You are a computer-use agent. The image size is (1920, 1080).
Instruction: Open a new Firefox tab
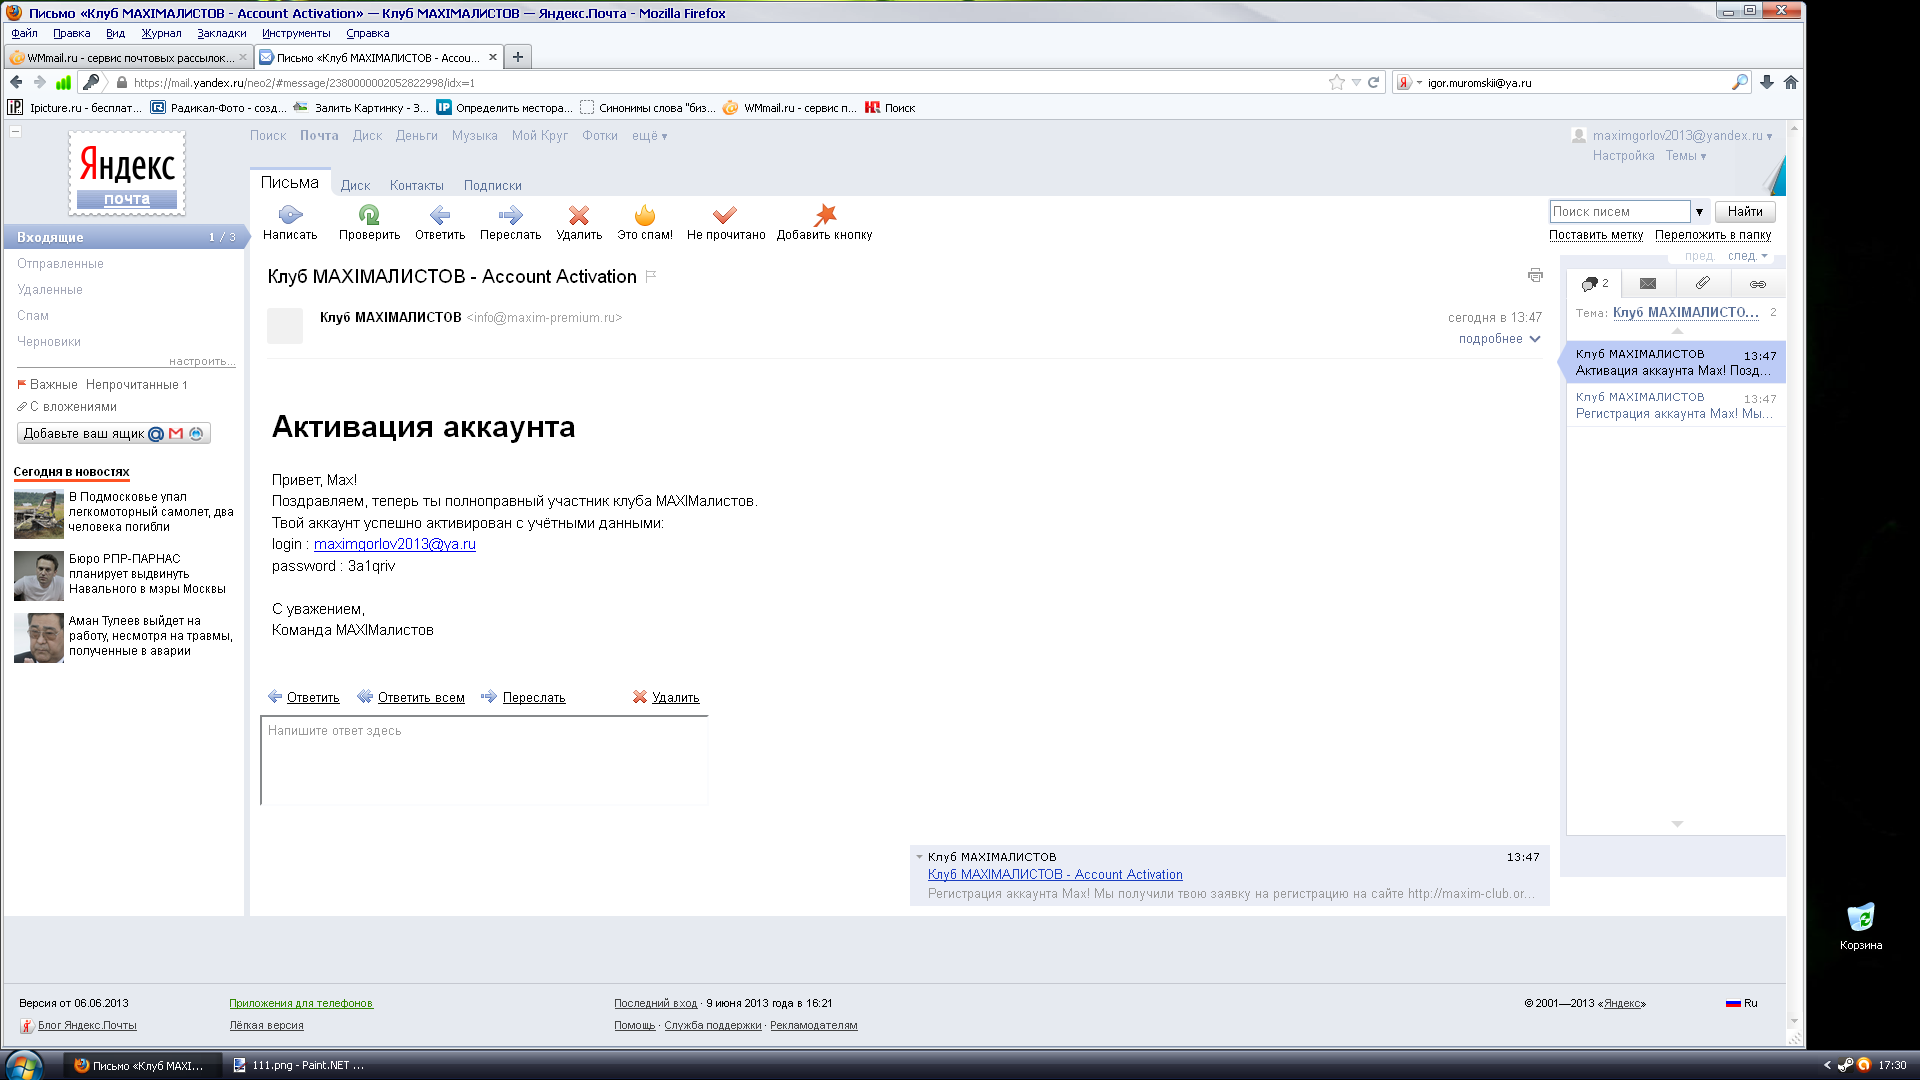click(x=518, y=57)
